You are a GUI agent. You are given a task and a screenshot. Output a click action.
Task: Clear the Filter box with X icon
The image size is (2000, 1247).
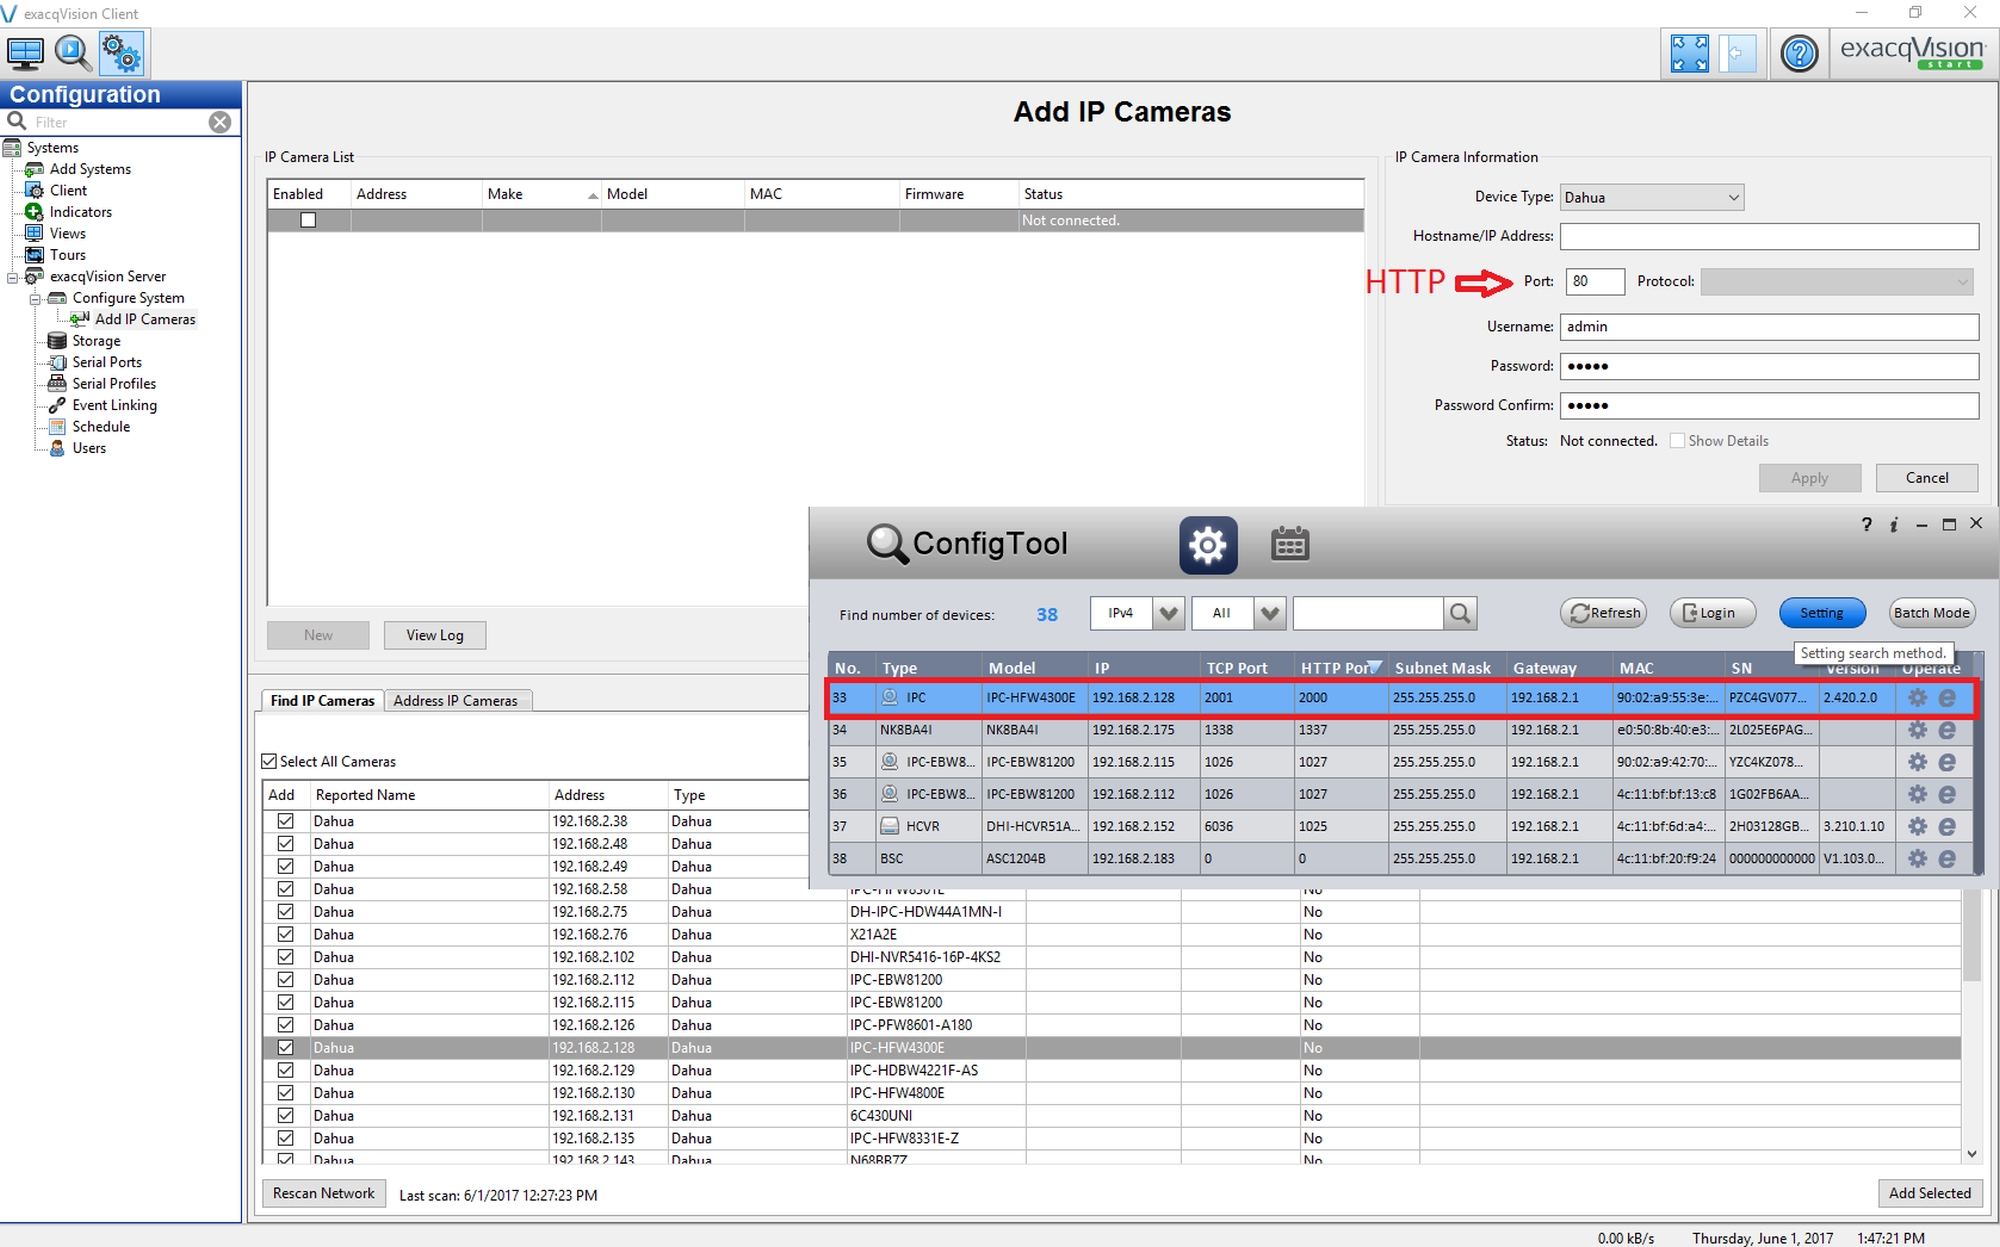220,122
